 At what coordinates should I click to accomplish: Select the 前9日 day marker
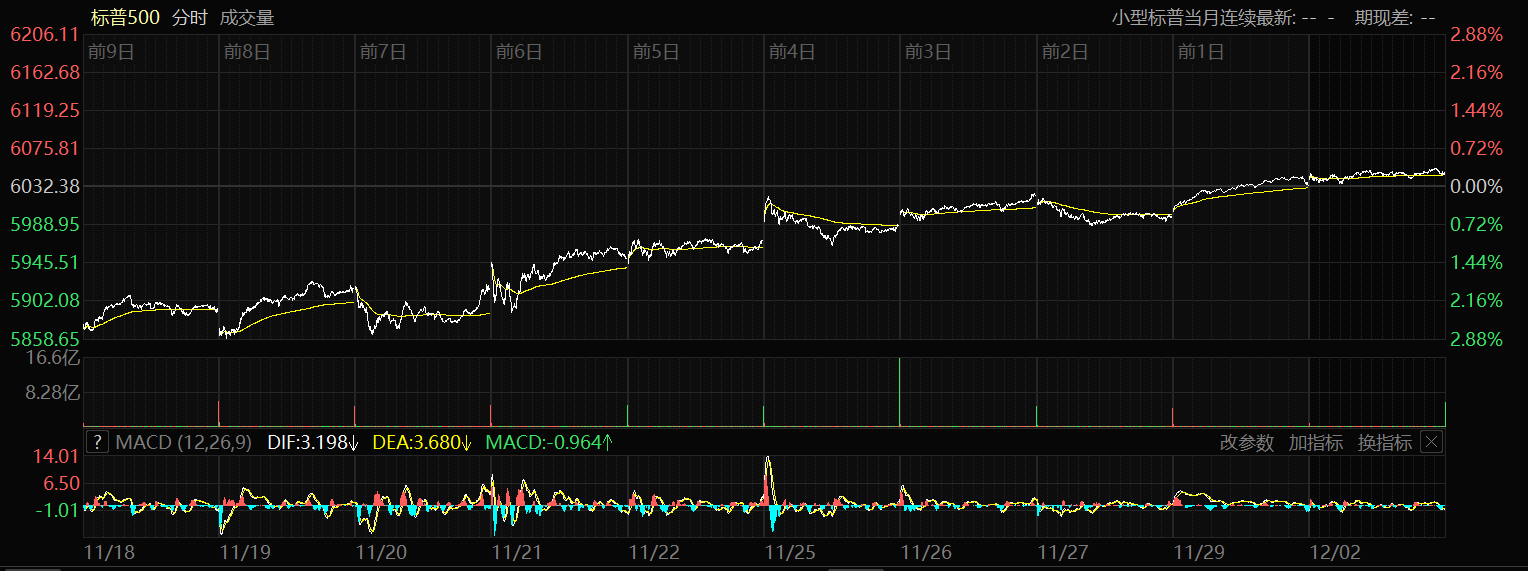(111, 52)
